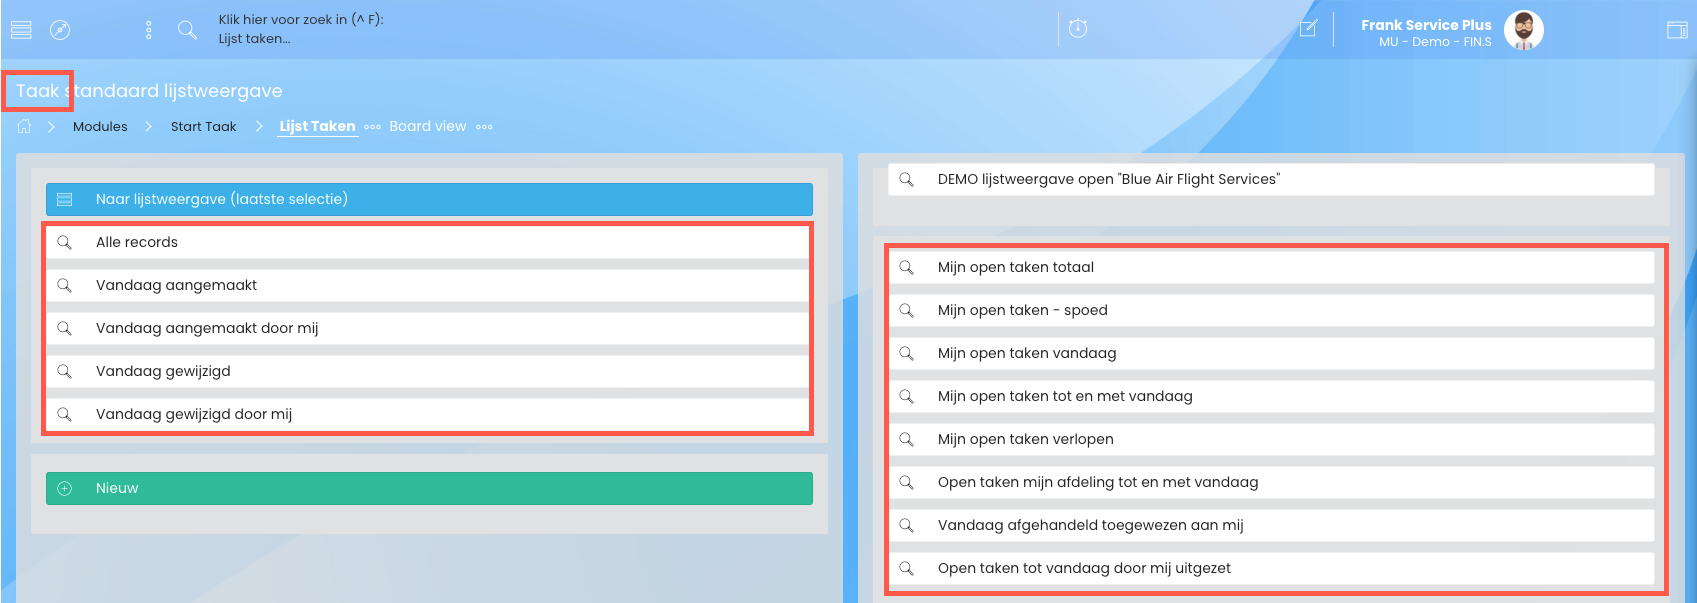Open the Alle records list
The height and width of the screenshot is (603, 1697).
[427, 242]
